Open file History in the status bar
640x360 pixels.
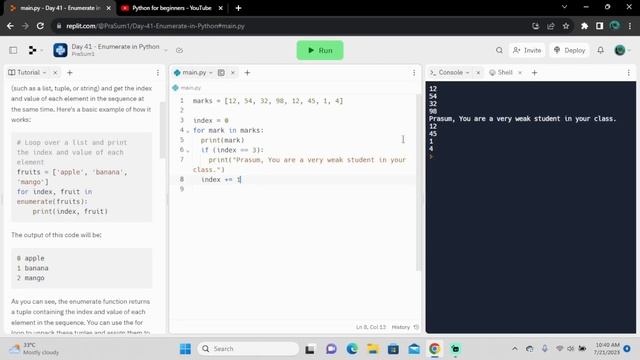point(405,327)
